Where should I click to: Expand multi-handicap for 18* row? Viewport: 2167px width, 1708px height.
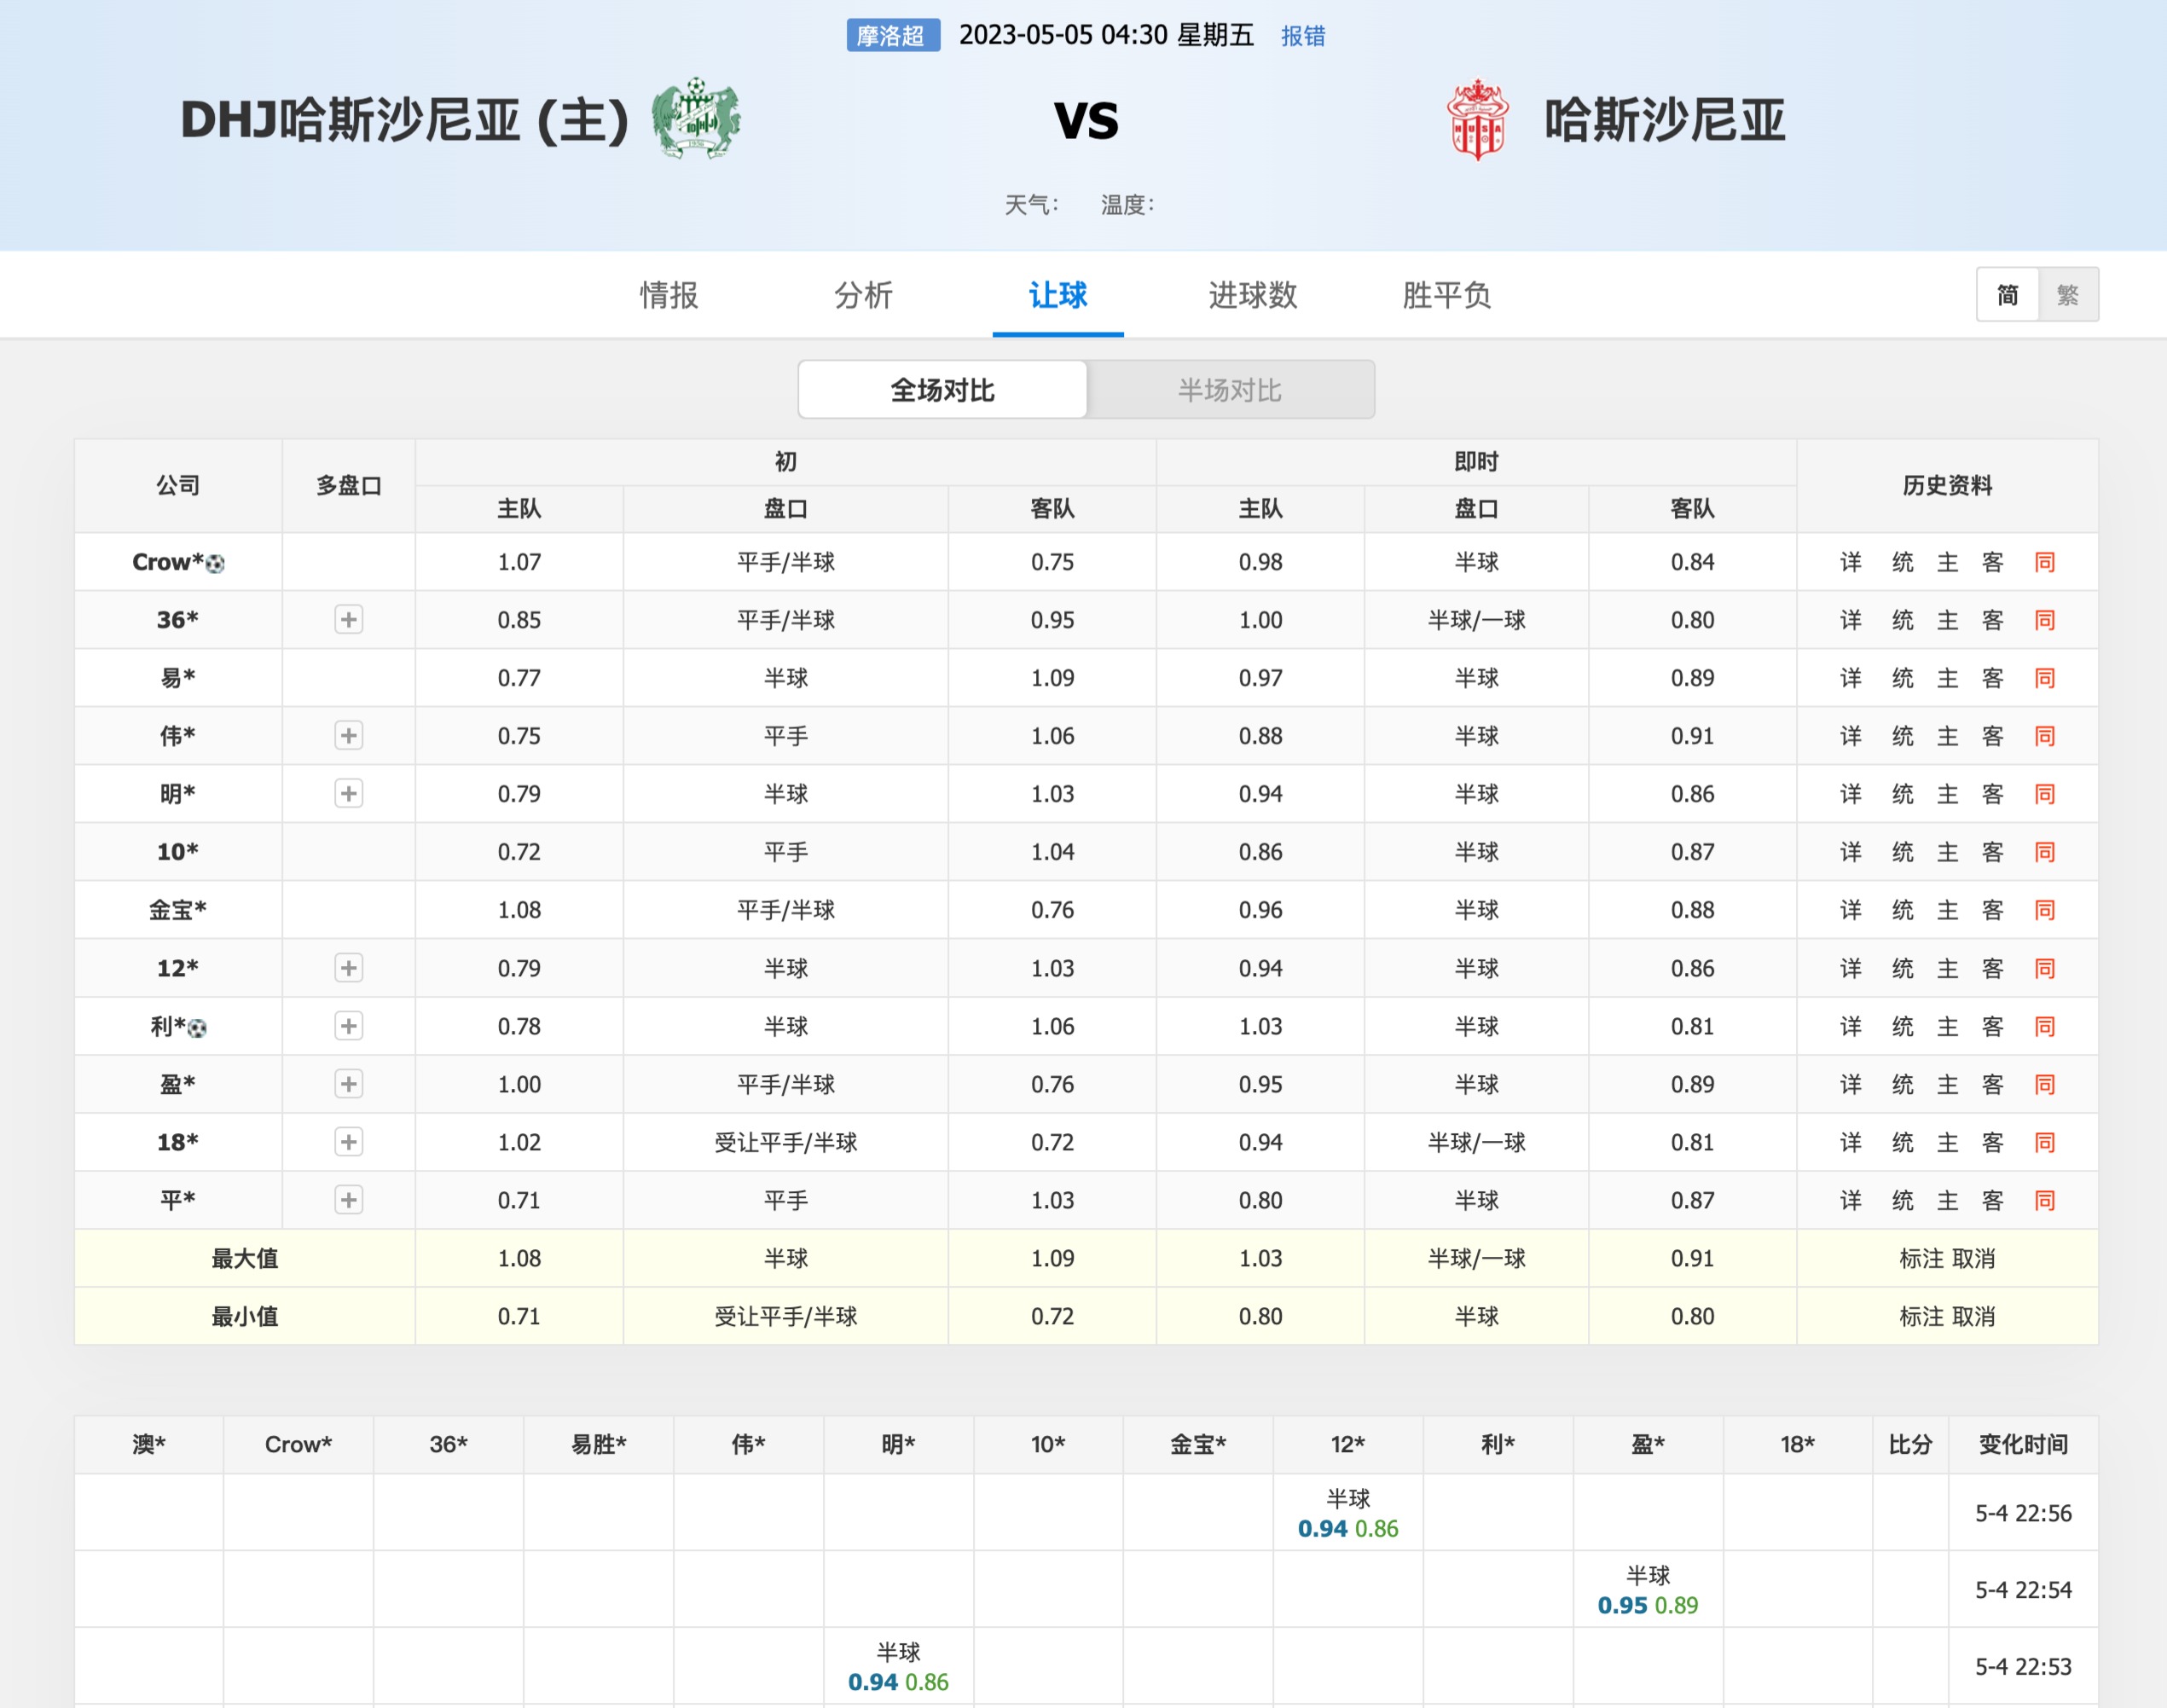348,1142
